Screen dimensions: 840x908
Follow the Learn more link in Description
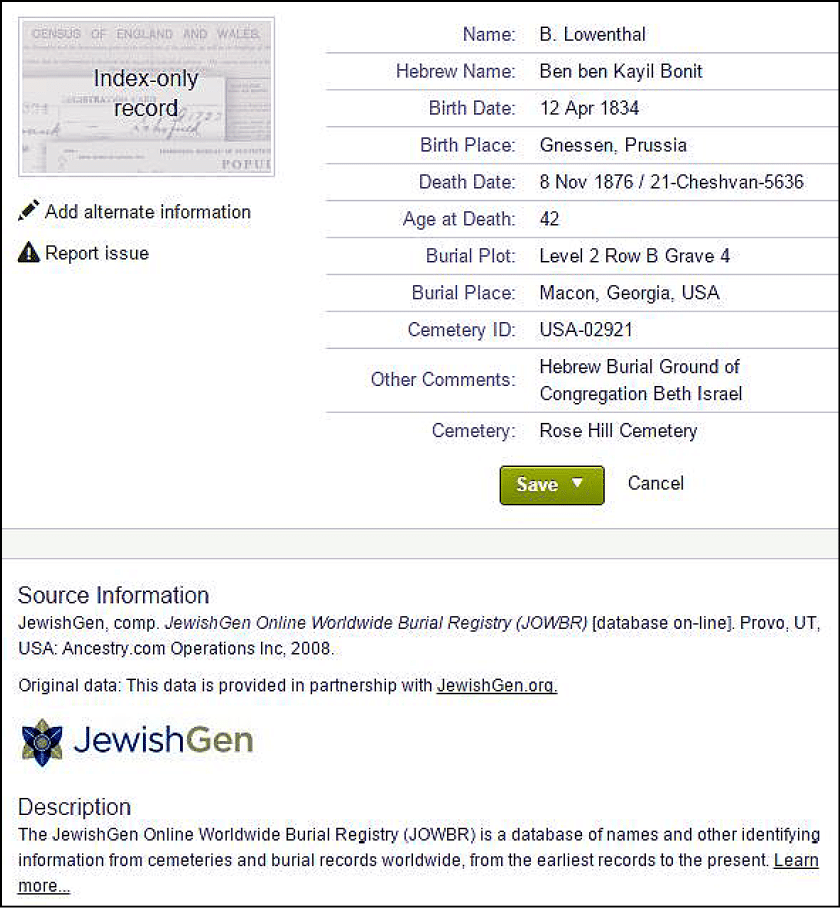tap(796, 860)
